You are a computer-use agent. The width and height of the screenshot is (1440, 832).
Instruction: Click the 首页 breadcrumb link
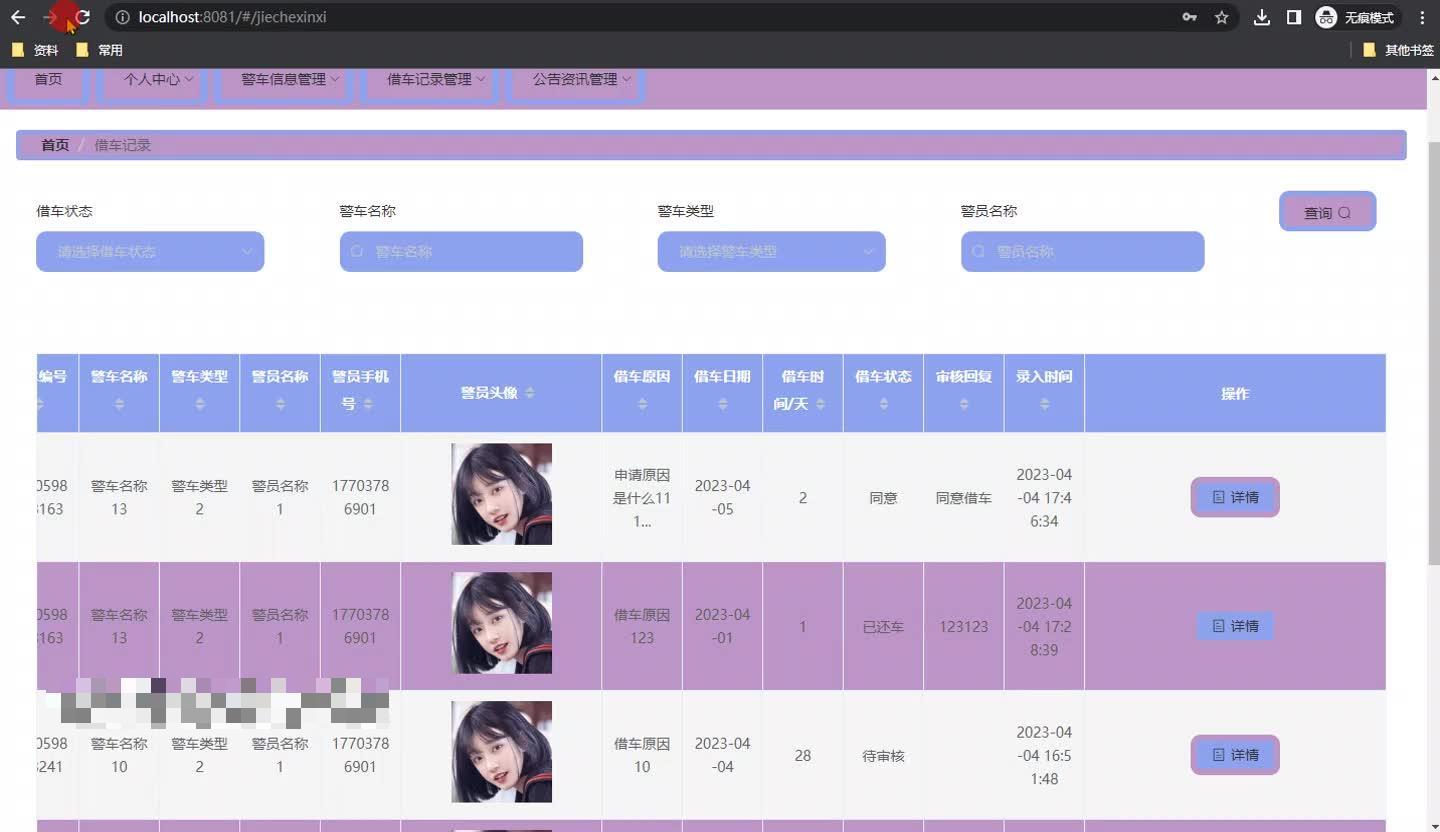tap(54, 145)
